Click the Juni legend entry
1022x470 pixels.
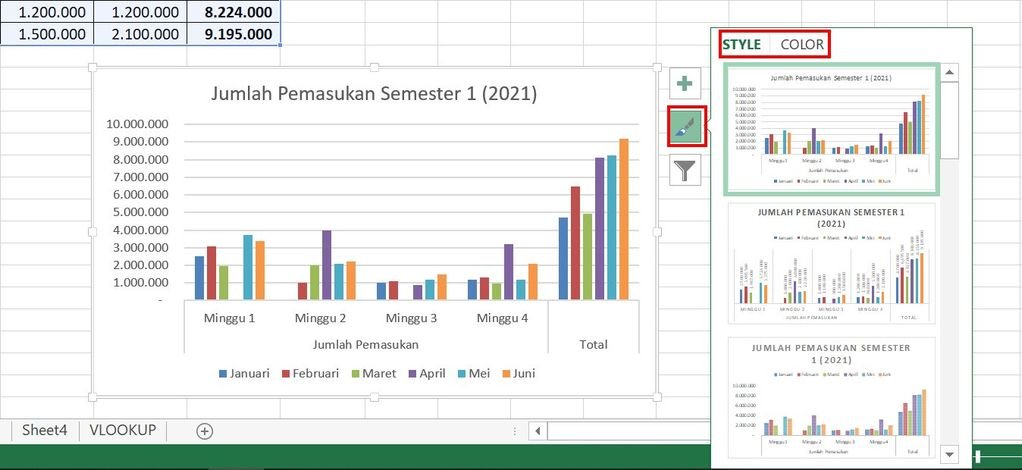[518, 374]
